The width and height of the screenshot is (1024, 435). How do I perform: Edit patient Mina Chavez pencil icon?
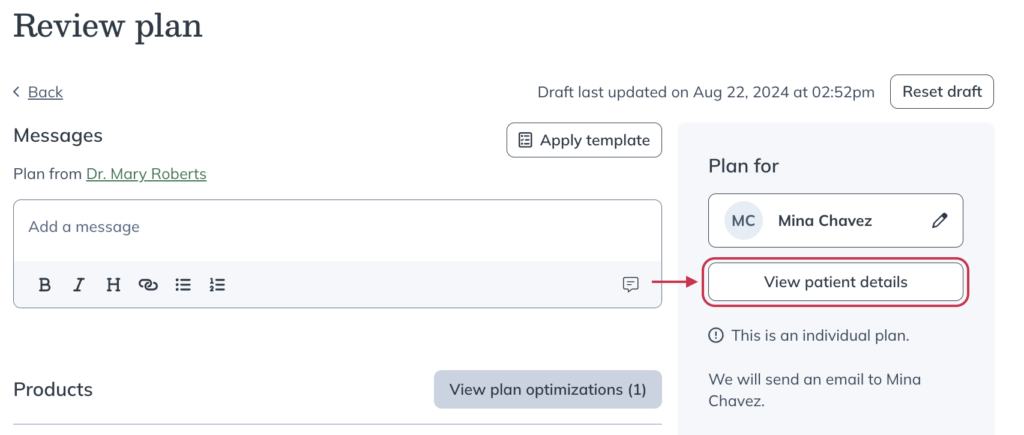pos(939,221)
